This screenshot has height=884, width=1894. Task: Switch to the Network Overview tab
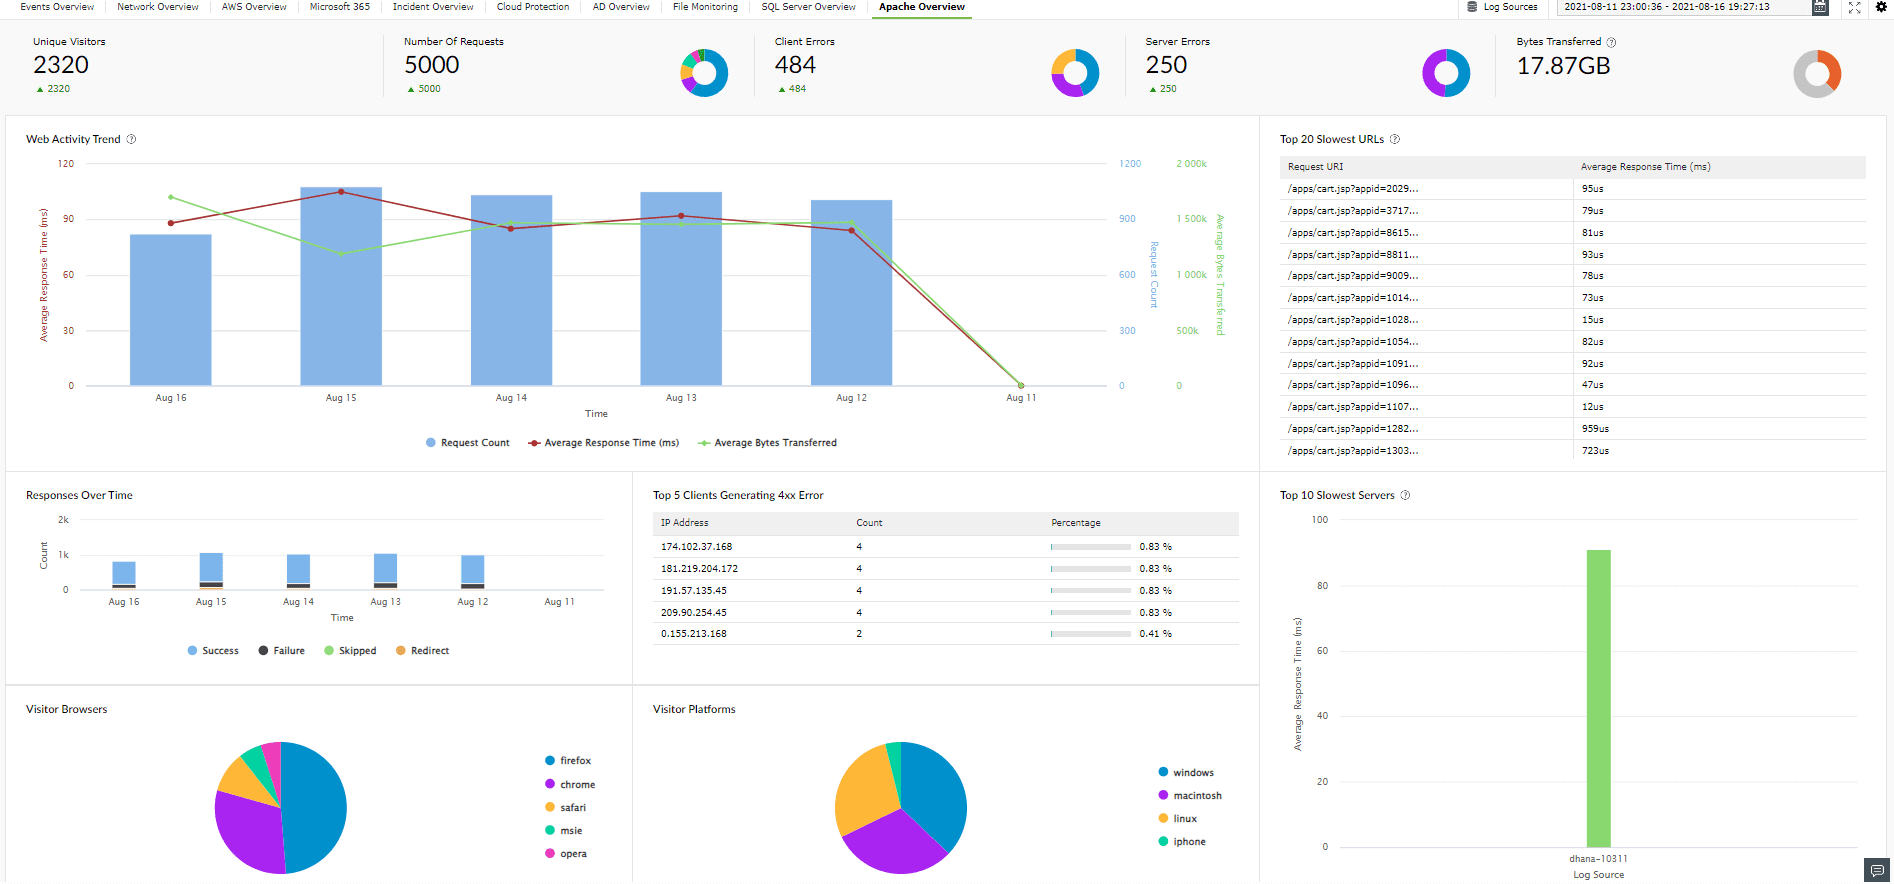(157, 7)
